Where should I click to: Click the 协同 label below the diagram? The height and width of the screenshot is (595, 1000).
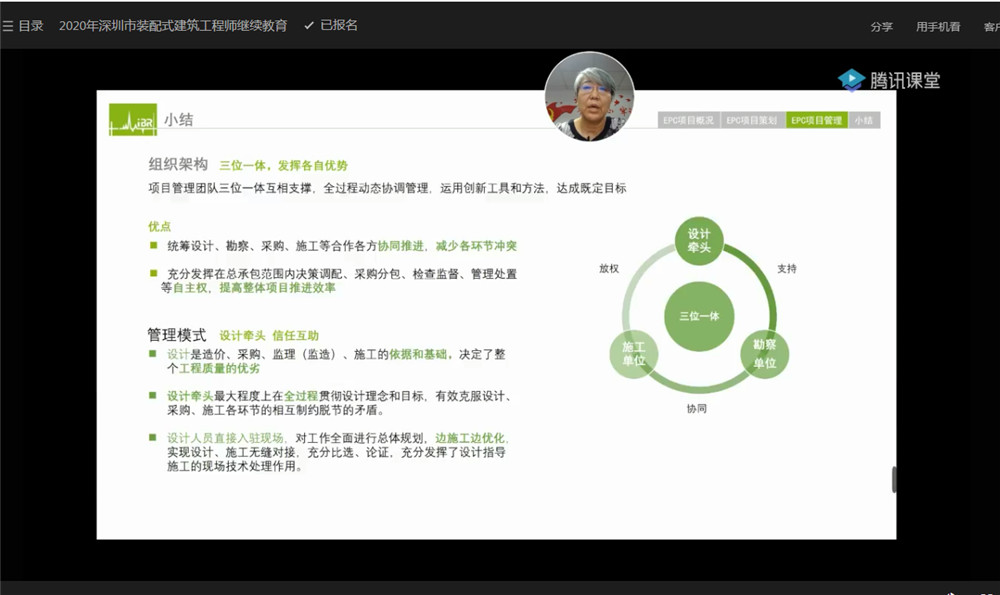tap(698, 409)
